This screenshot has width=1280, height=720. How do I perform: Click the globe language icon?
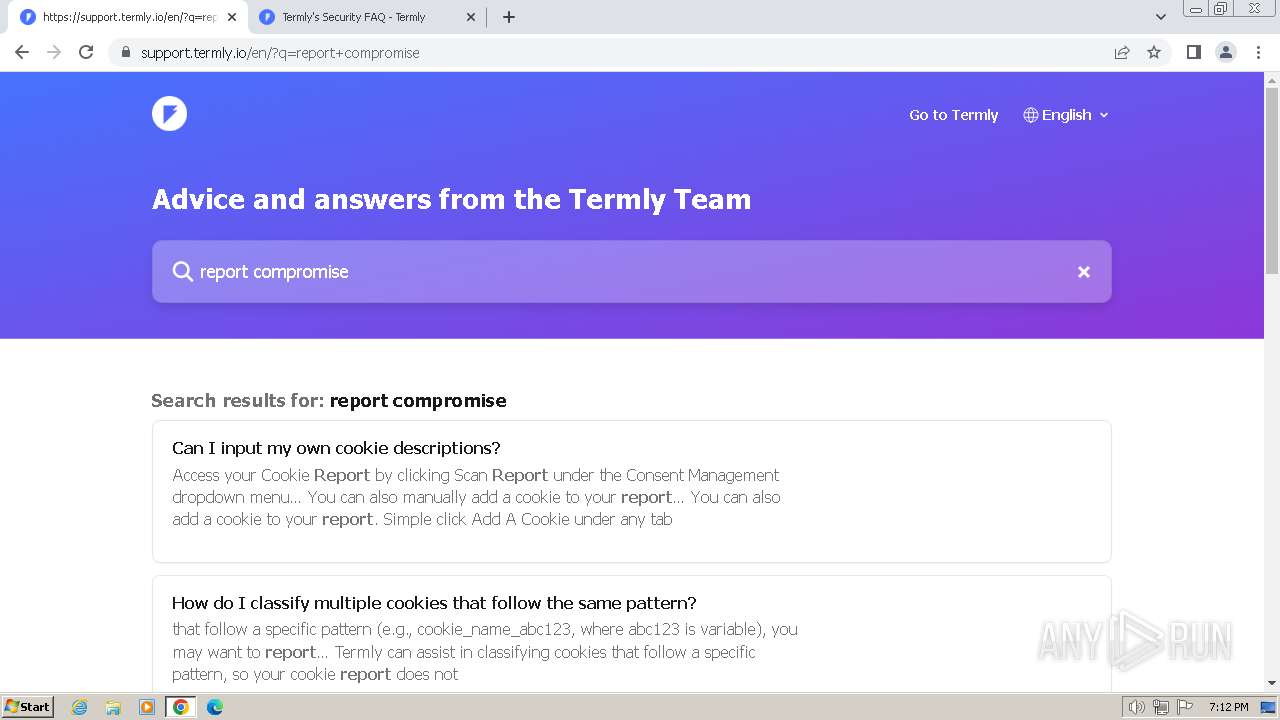1030,115
